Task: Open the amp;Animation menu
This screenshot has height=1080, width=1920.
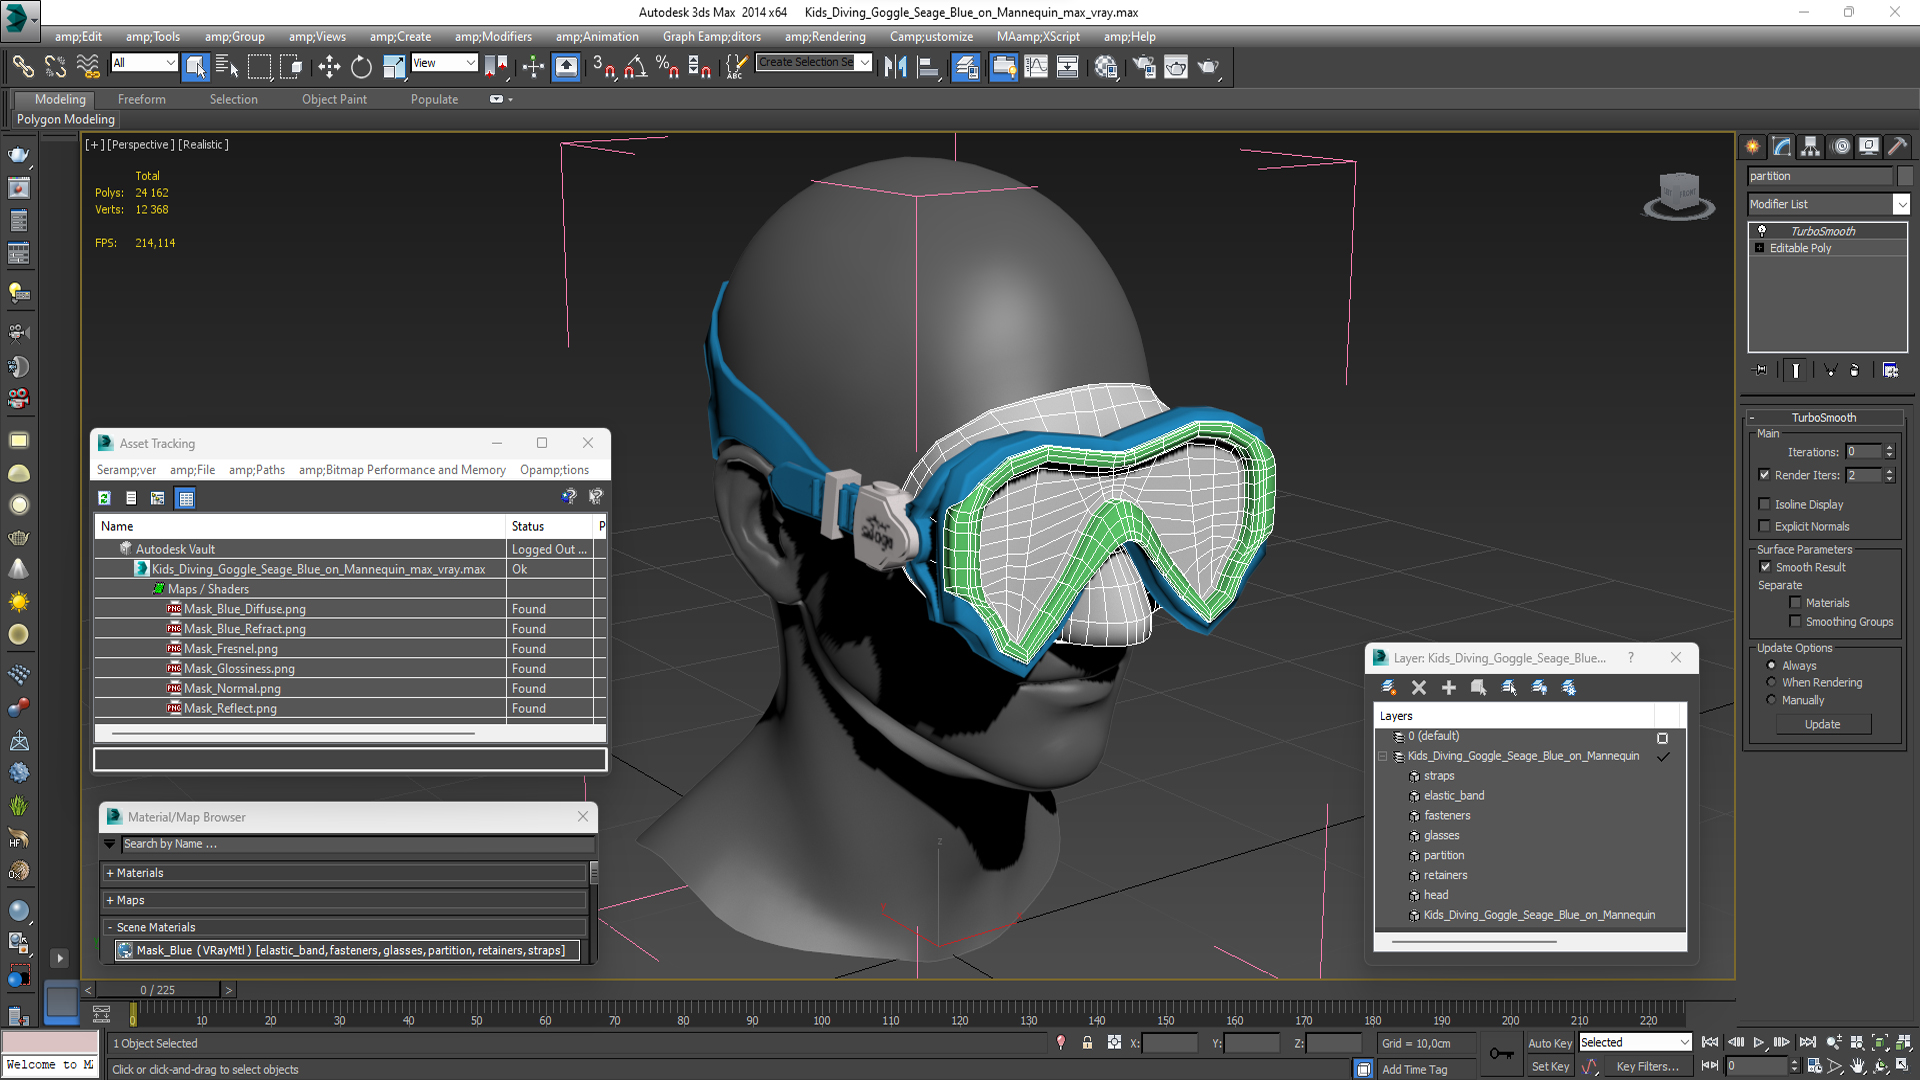Action: click(597, 37)
